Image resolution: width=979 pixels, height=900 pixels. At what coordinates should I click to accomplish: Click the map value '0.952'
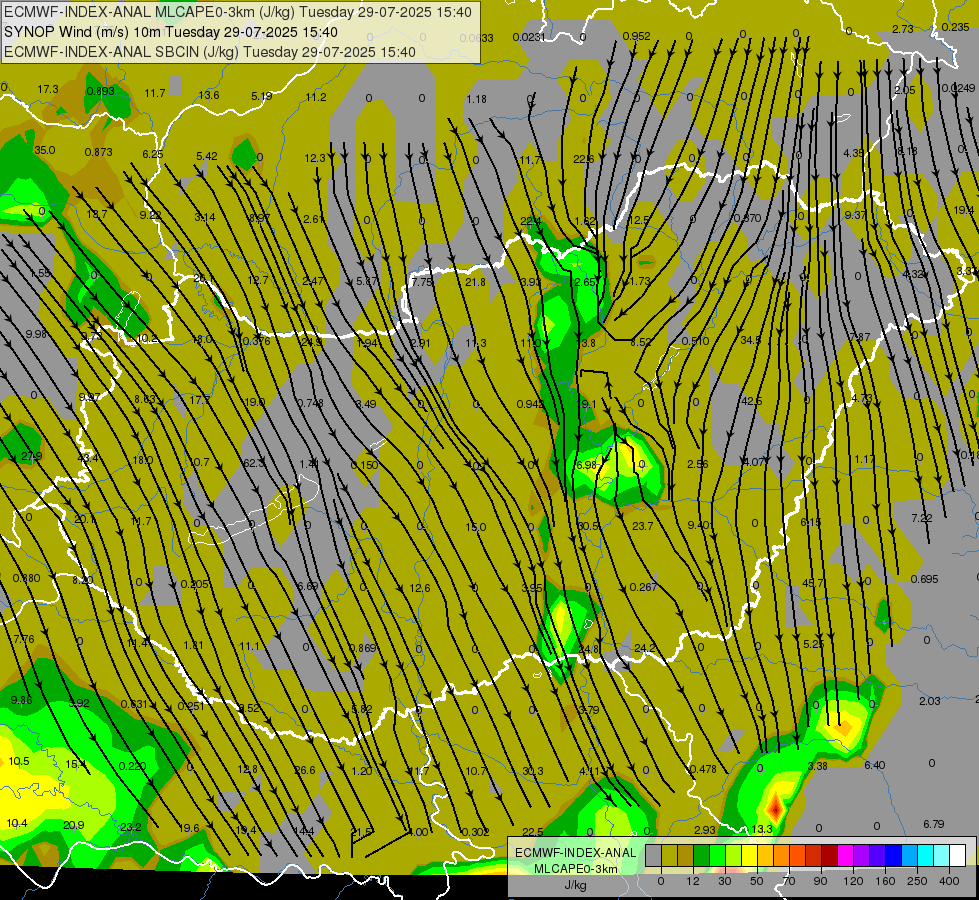tap(637, 36)
